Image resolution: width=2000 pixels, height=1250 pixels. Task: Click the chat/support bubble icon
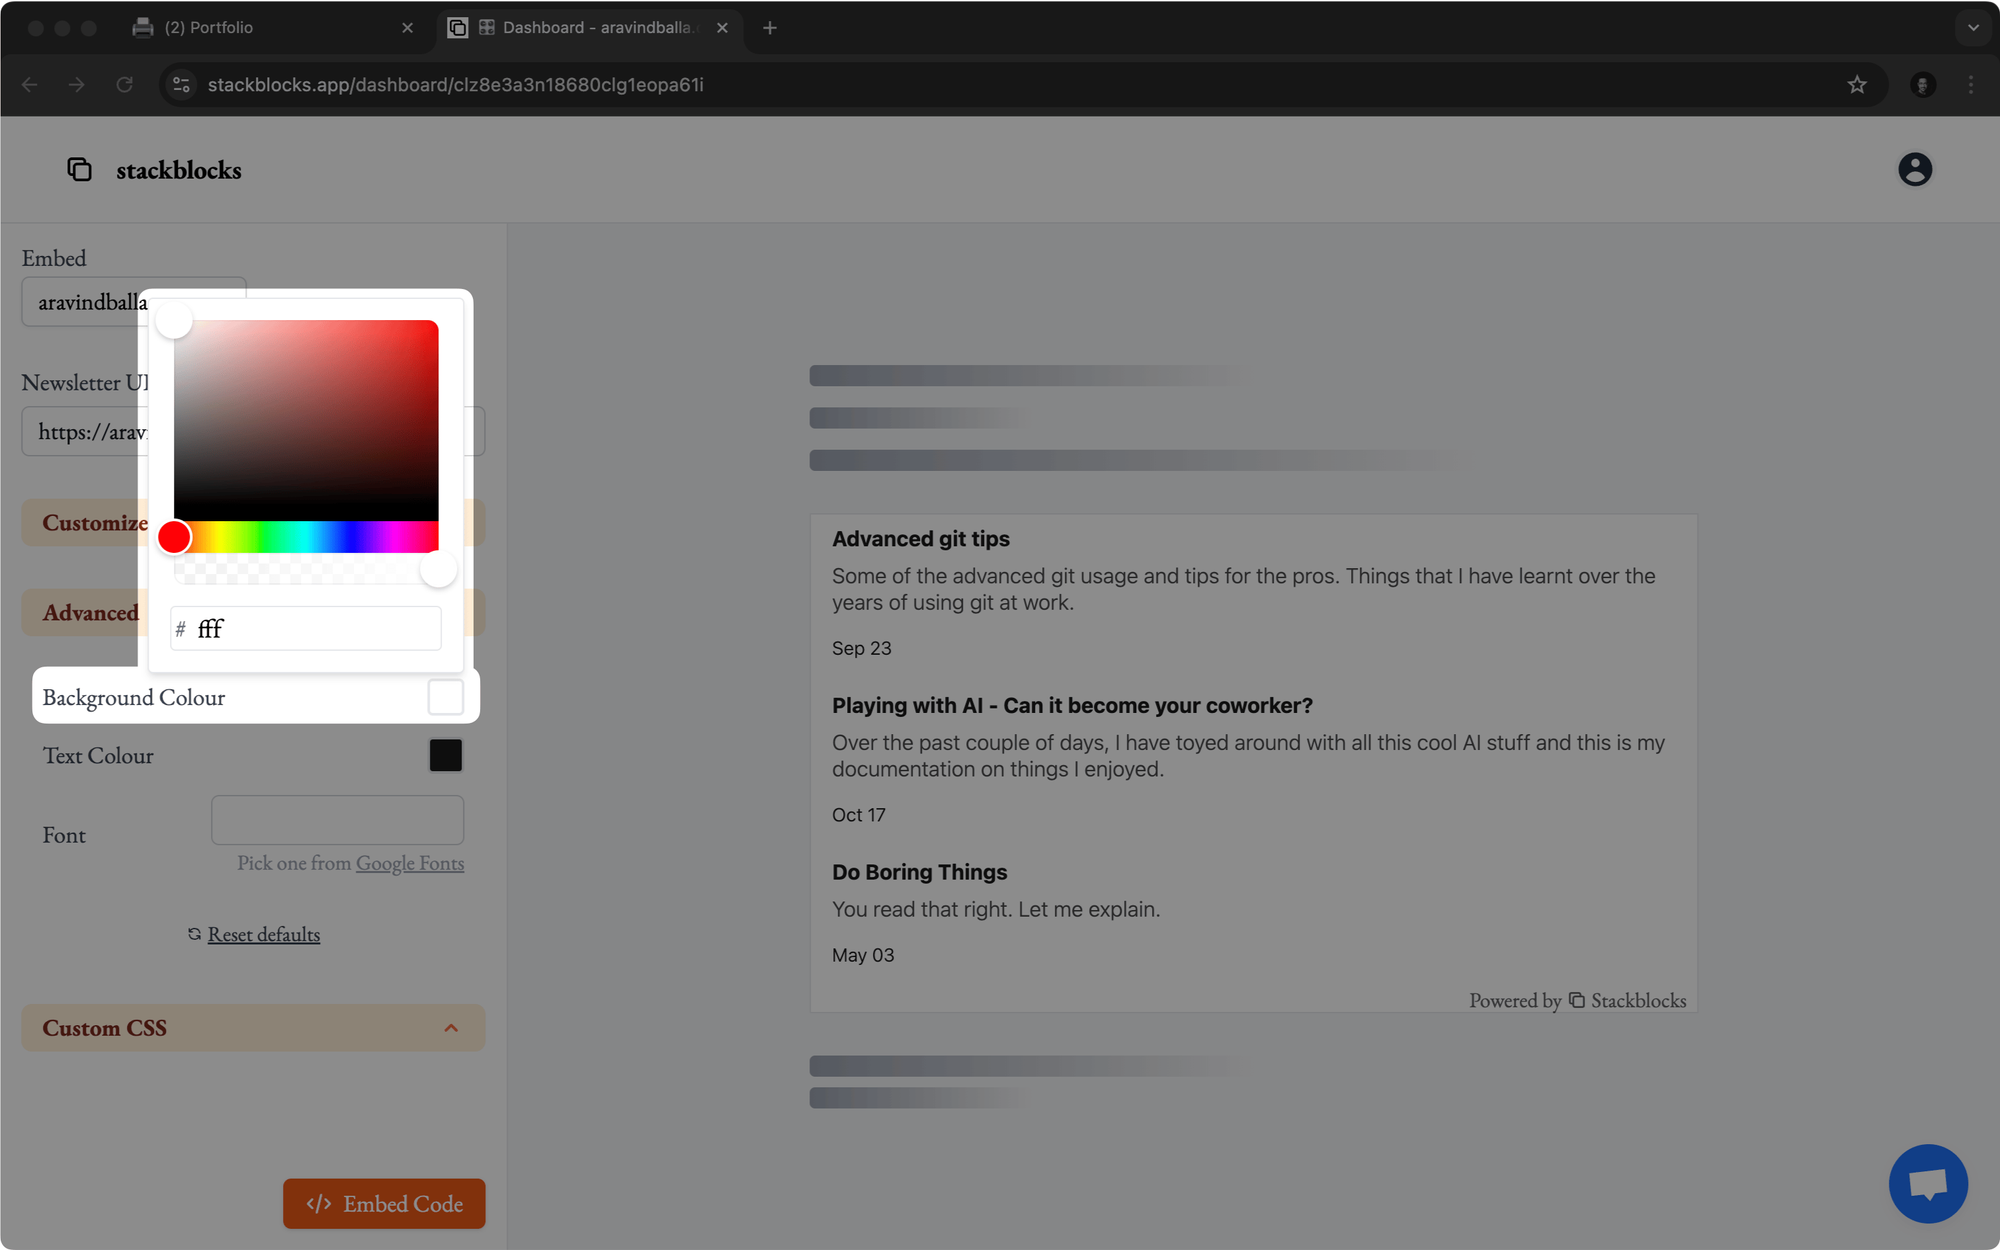tap(1929, 1184)
